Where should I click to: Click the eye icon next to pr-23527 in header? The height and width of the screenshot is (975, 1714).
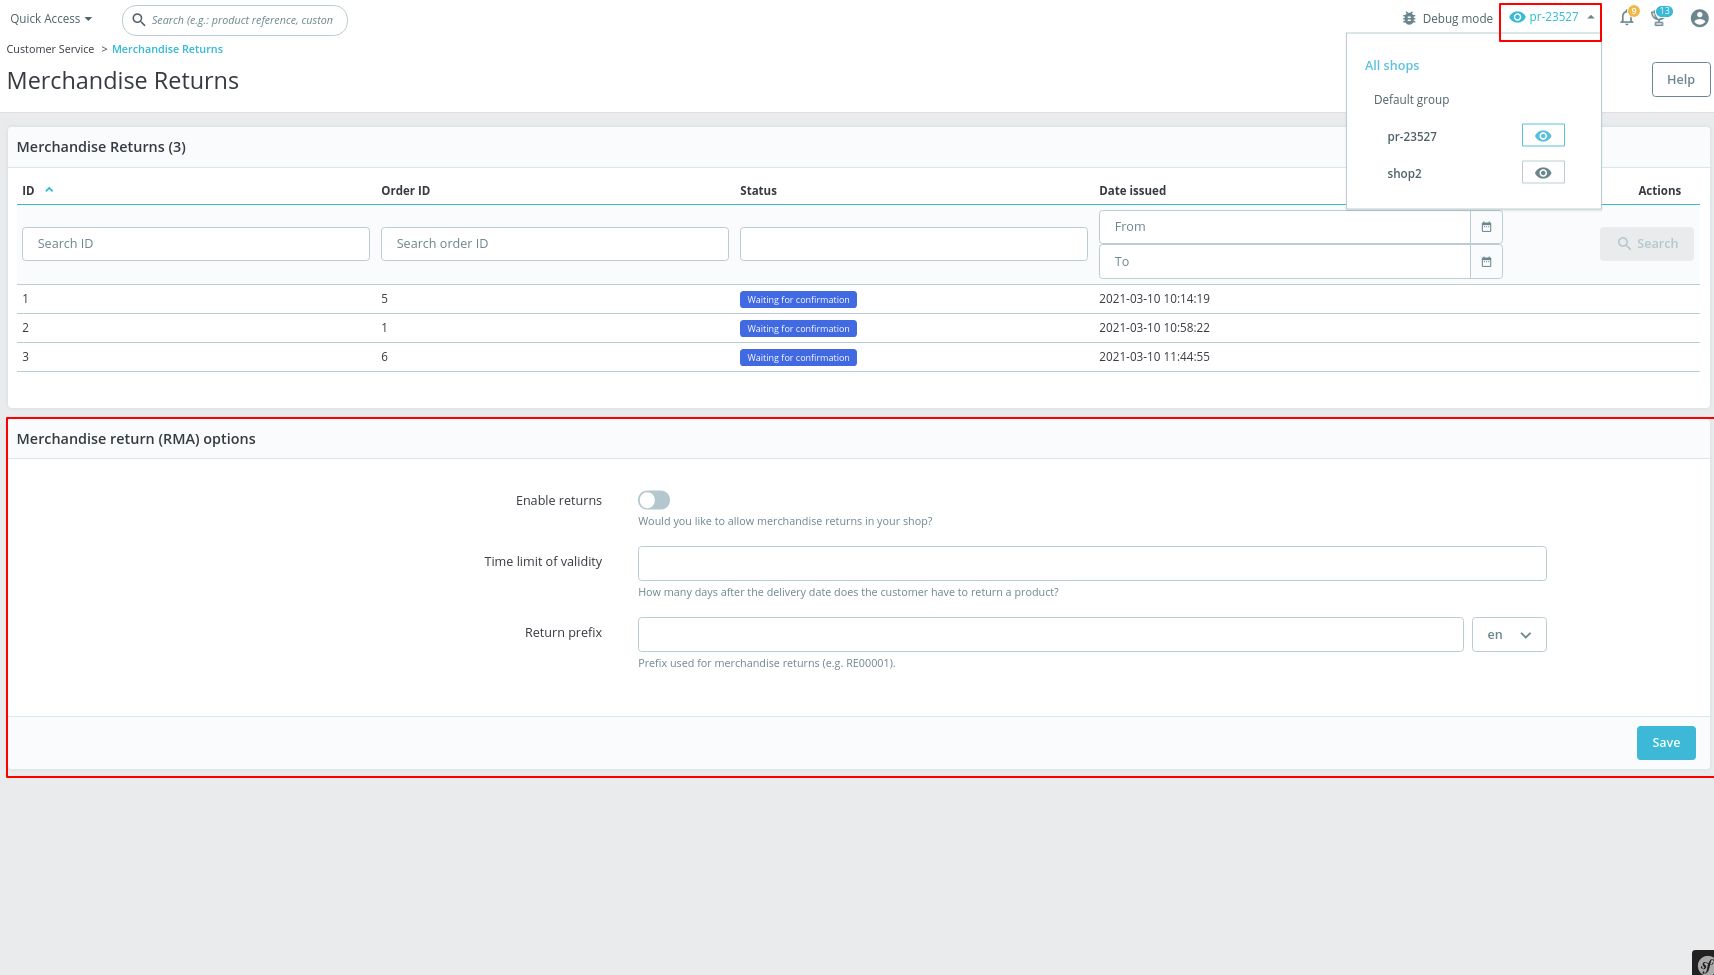pos(1517,17)
